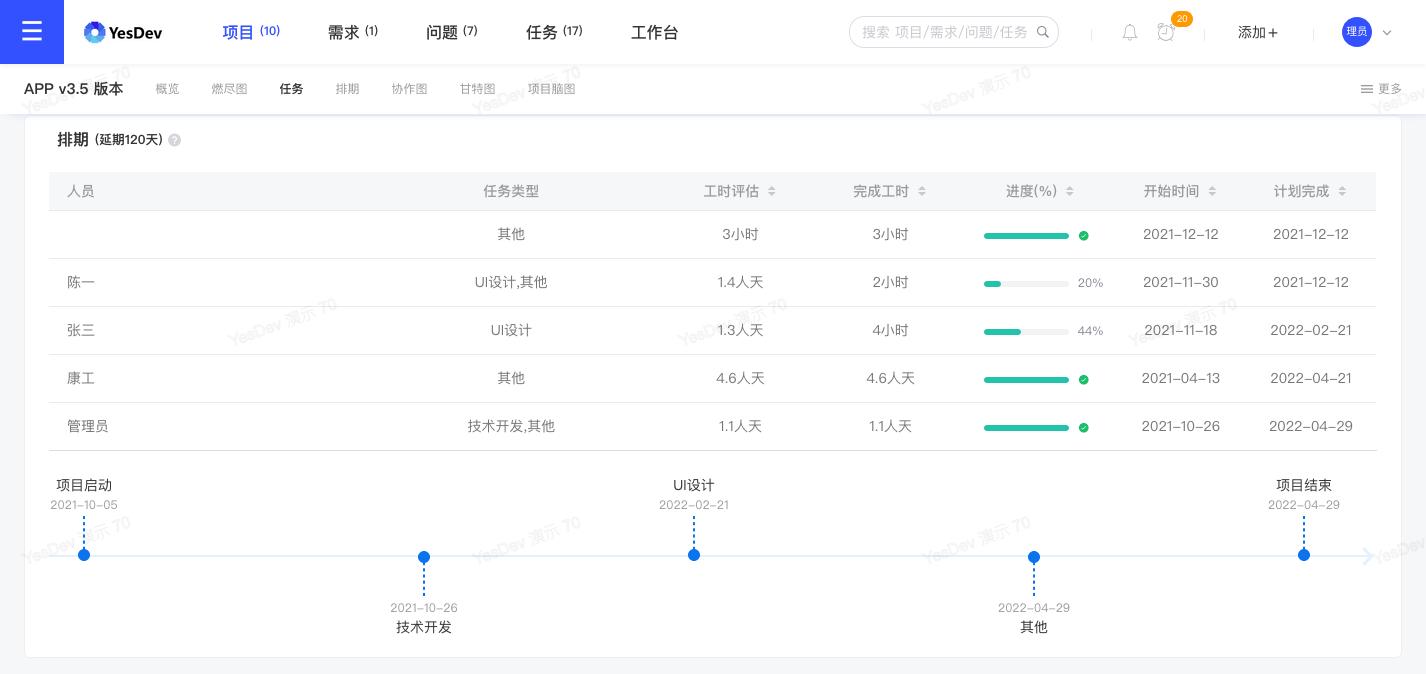Image resolution: width=1426 pixels, height=674 pixels.
Task: Open the 理员 avatar dropdown chevron
Action: (x=1387, y=31)
